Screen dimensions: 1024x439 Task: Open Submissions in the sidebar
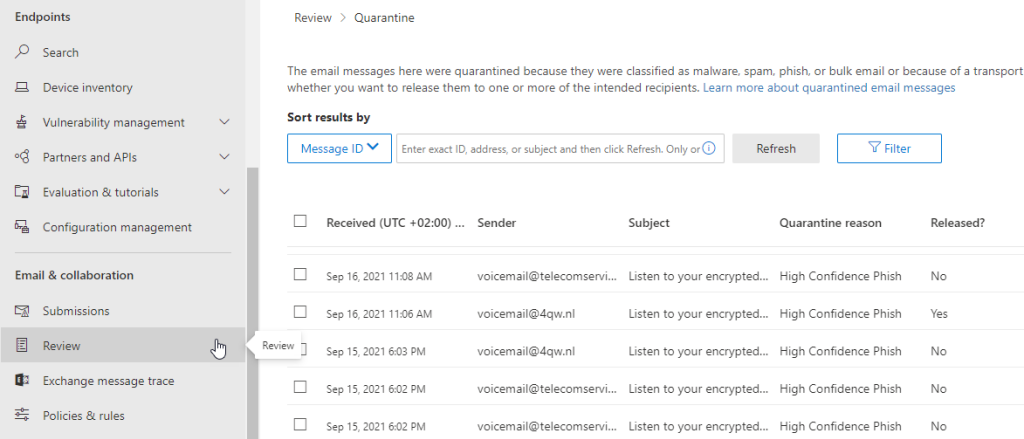click(x=76, y=311)
